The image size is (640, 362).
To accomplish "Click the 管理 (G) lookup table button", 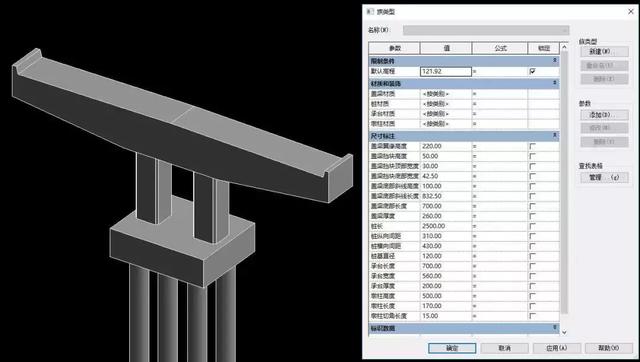I will [604, 178].
